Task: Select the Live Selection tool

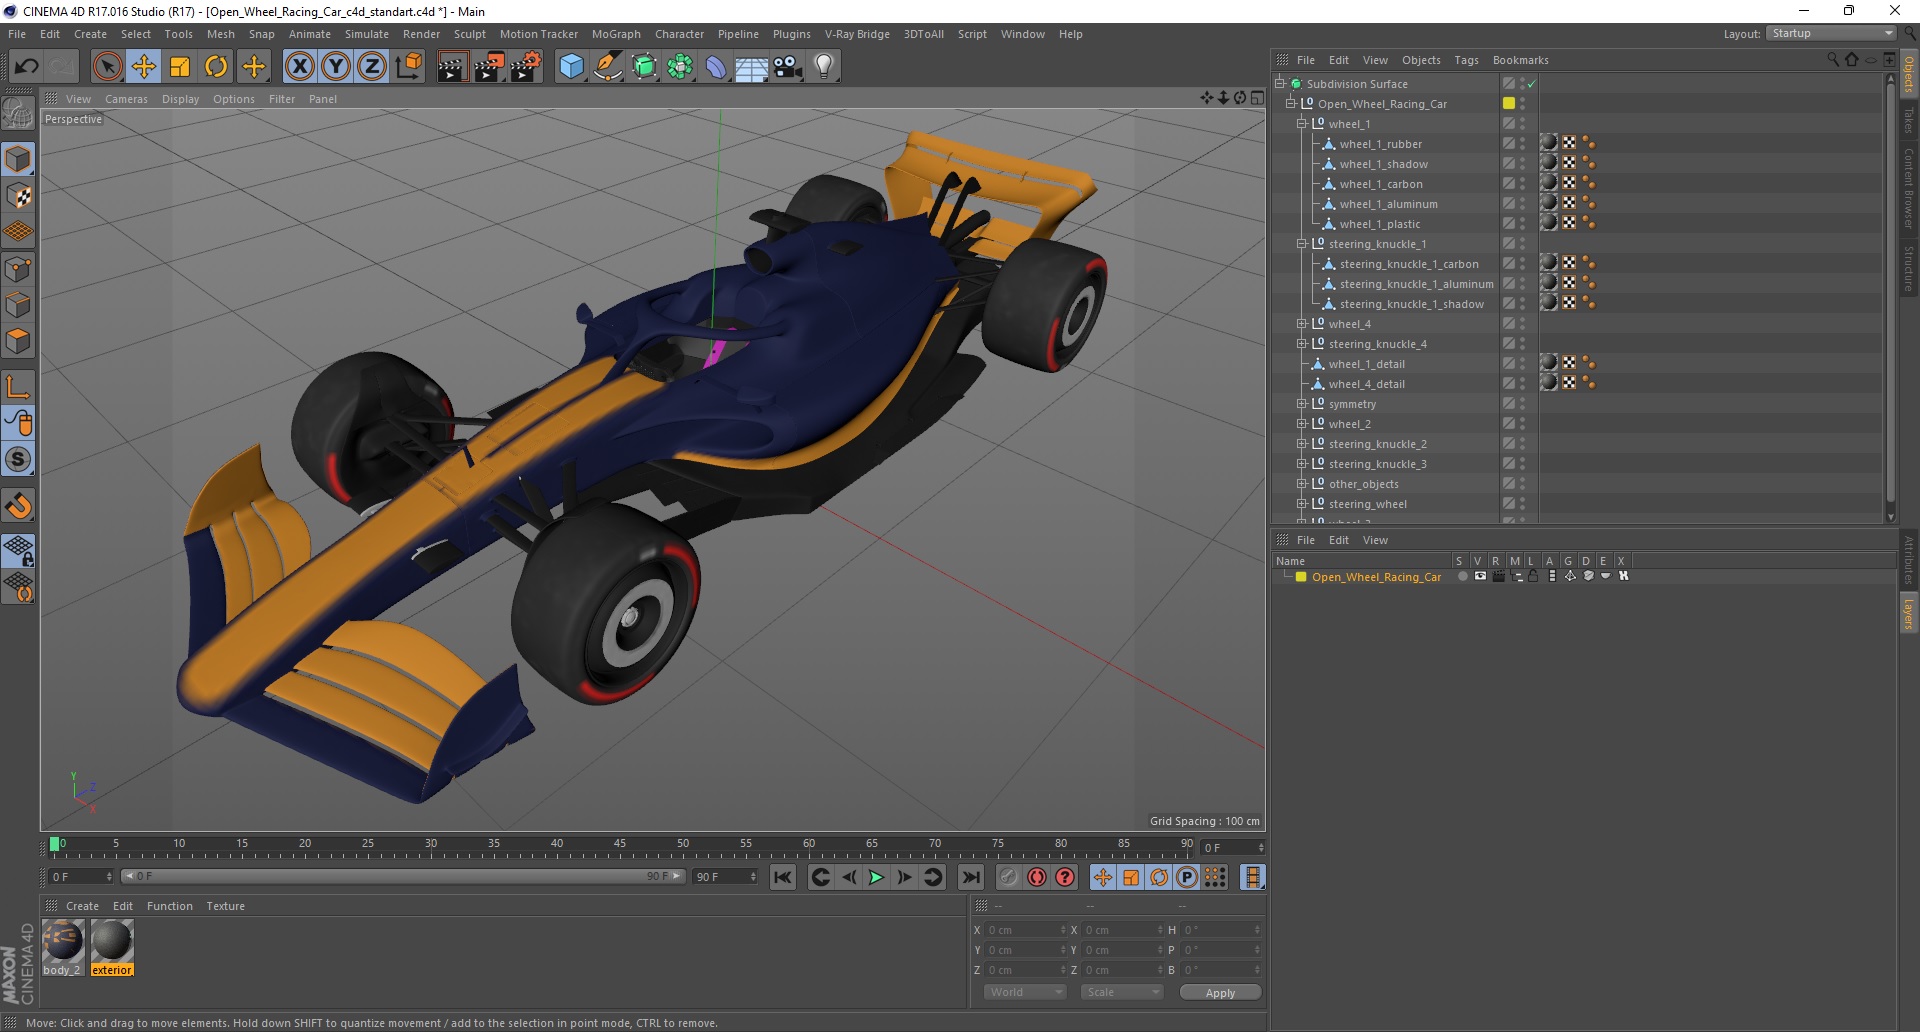Action: (107, 67)
